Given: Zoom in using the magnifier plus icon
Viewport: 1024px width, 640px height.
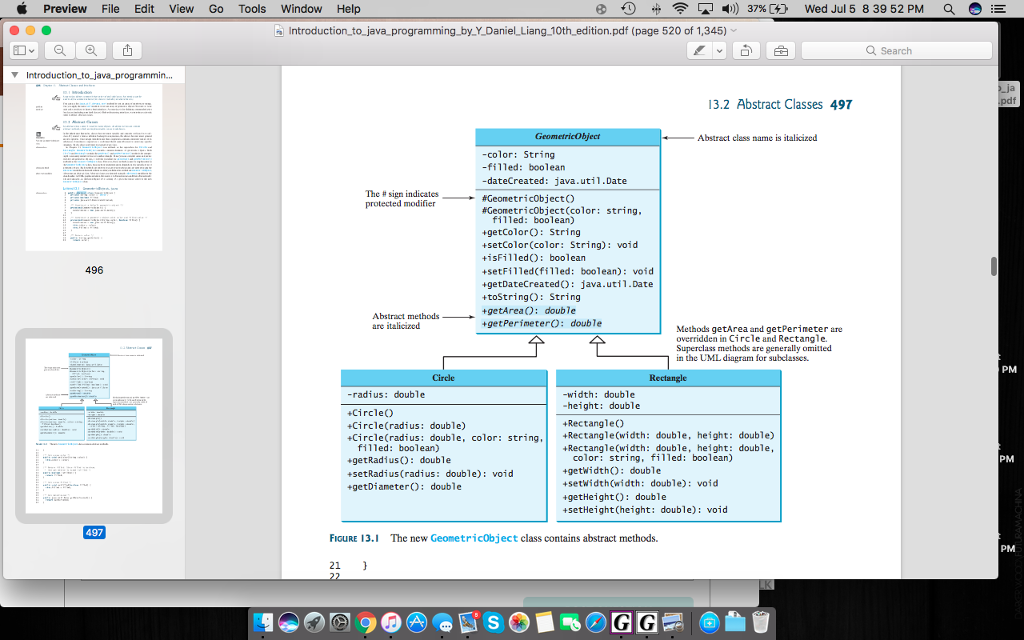Looking at the screenshot, I should 91,50.
